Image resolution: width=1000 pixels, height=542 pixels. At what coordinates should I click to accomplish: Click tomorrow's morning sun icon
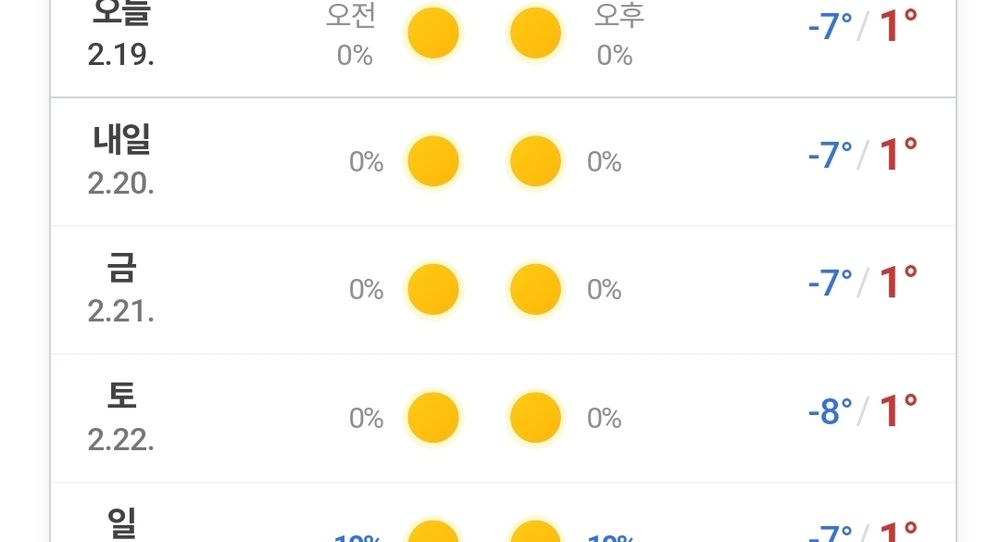[x=433, y=161]
